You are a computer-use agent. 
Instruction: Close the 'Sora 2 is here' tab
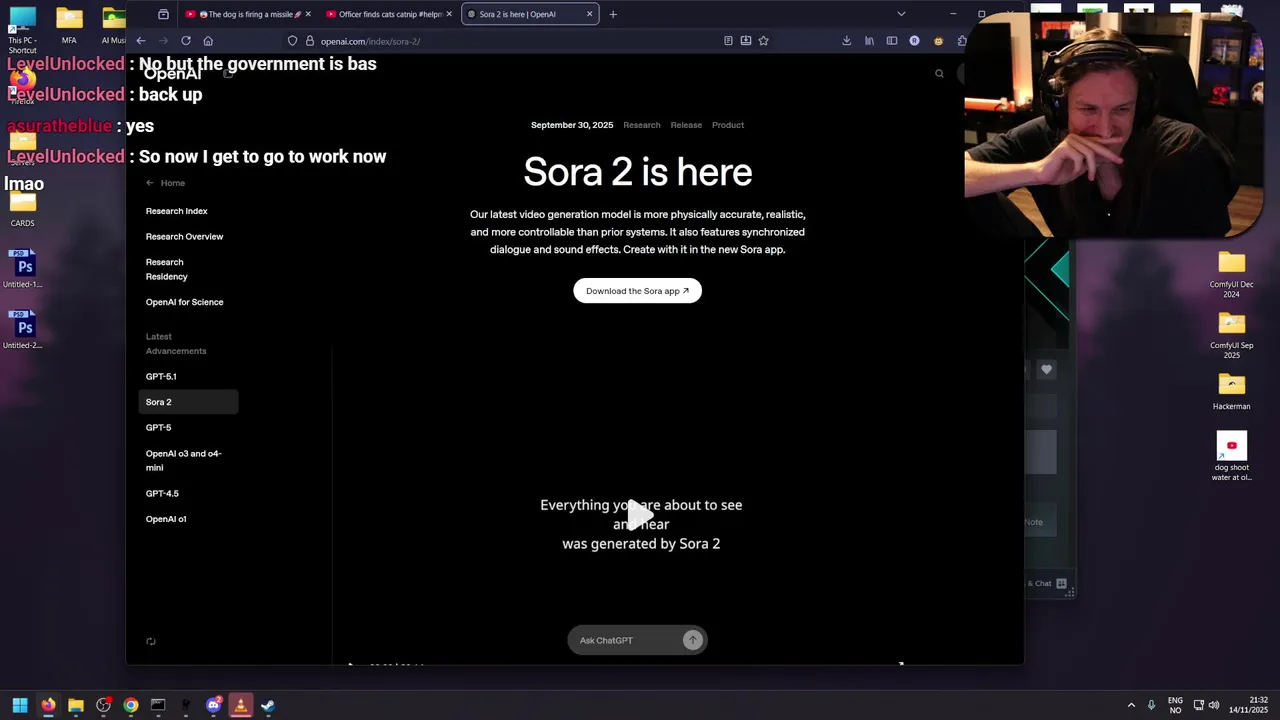(x=589, y=14)
